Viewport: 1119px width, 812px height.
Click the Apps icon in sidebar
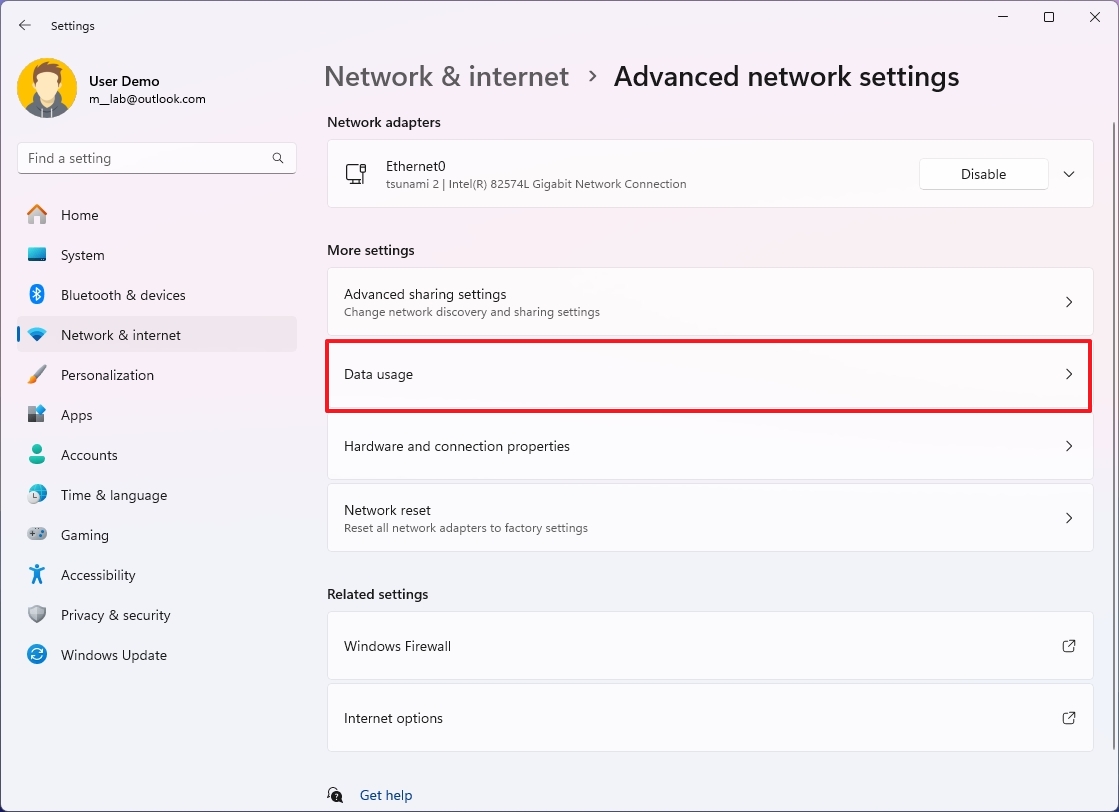point(37,415)
